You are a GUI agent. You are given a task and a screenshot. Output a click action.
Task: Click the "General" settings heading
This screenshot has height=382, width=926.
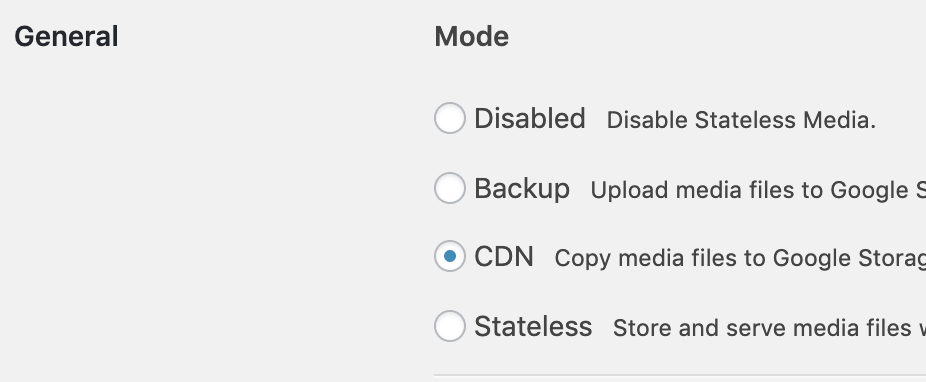(66, 37)
